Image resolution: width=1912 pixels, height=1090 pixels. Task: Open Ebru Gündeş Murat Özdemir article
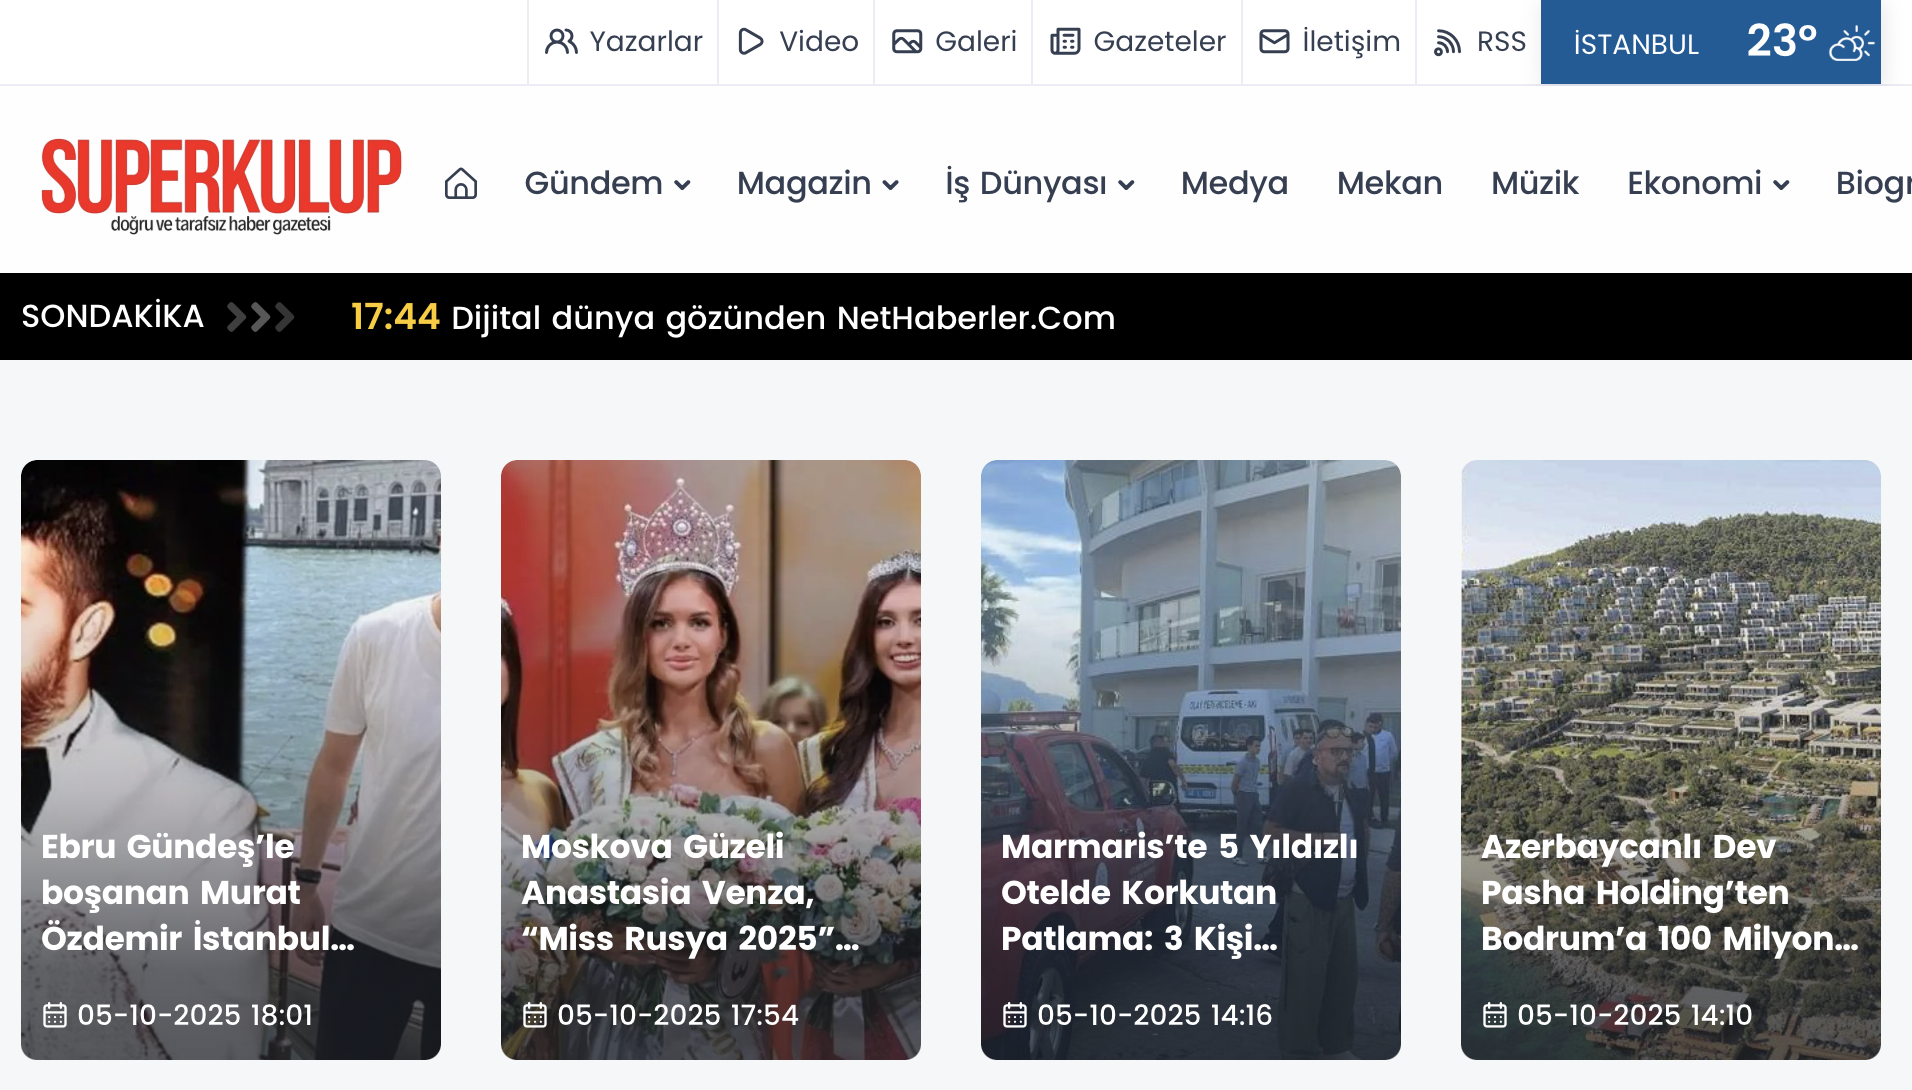click(231, 760)
